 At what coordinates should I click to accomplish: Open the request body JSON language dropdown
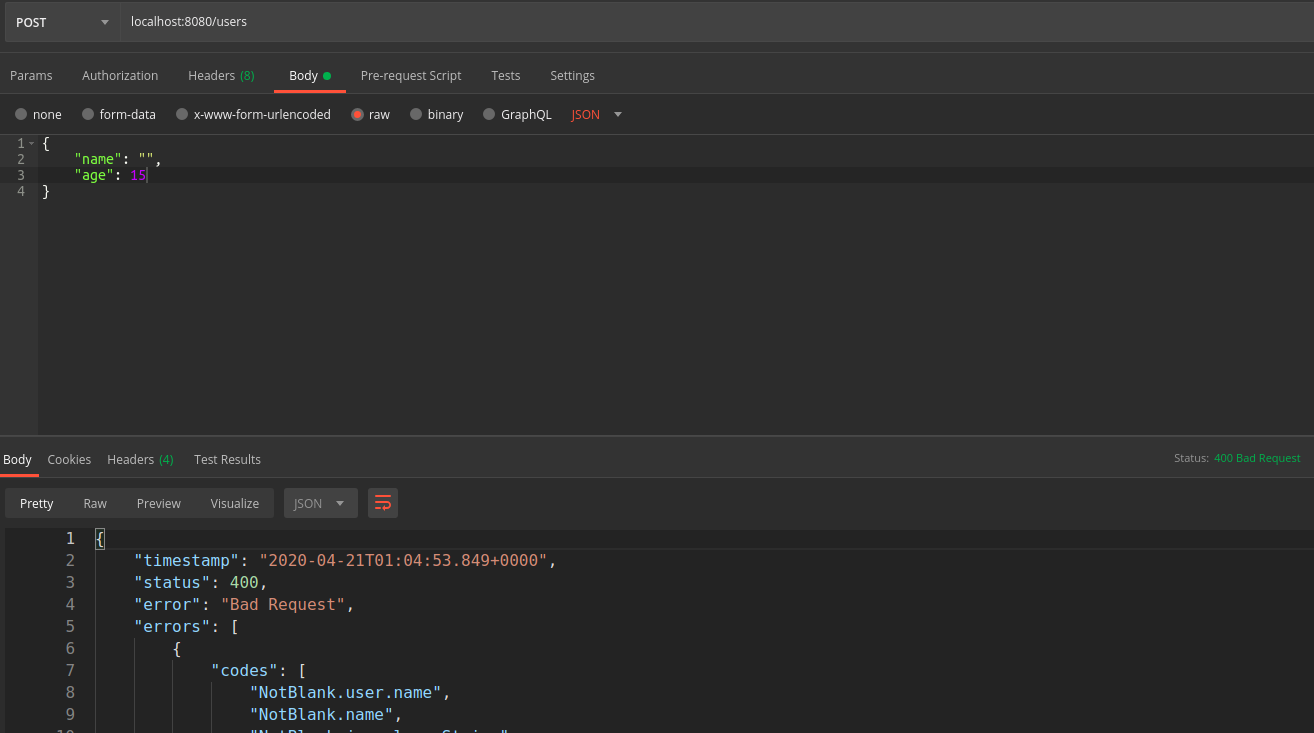595,114
